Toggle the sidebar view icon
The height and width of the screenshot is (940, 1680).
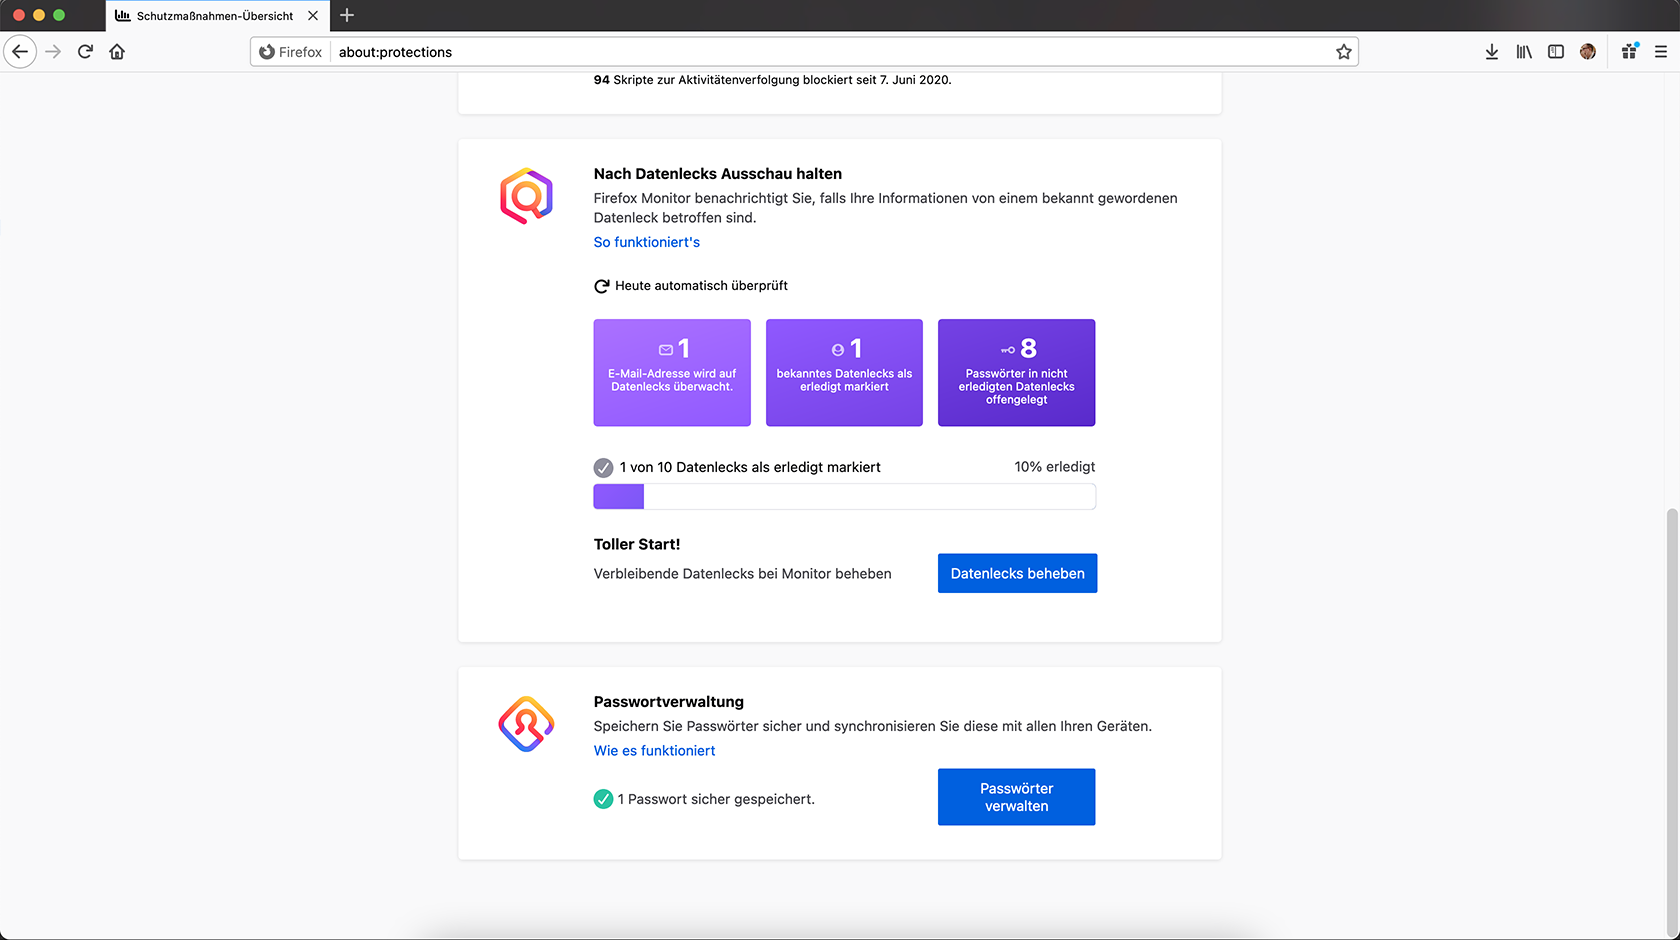point(1556,52)
